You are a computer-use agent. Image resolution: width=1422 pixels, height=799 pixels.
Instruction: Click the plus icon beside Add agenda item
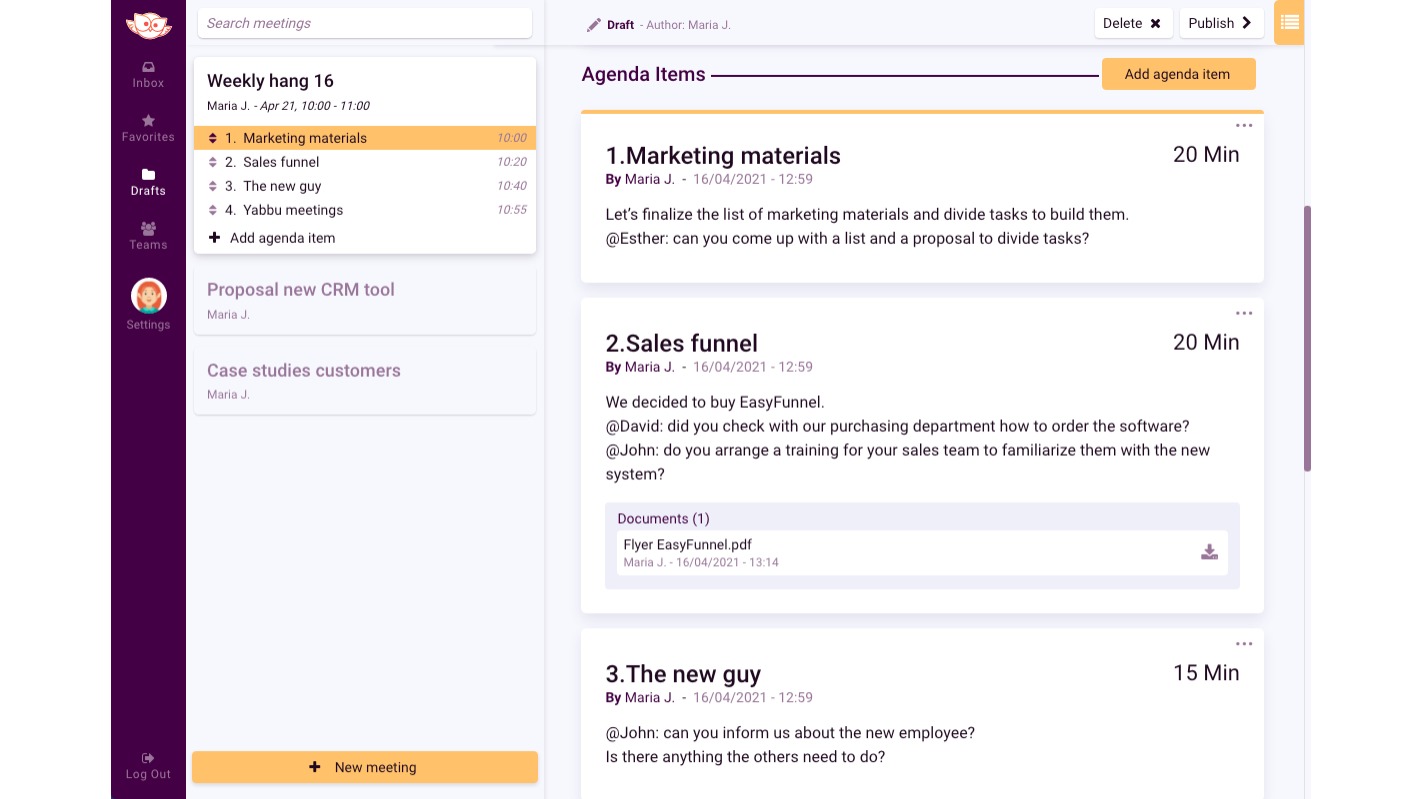[x=214, y=238]
